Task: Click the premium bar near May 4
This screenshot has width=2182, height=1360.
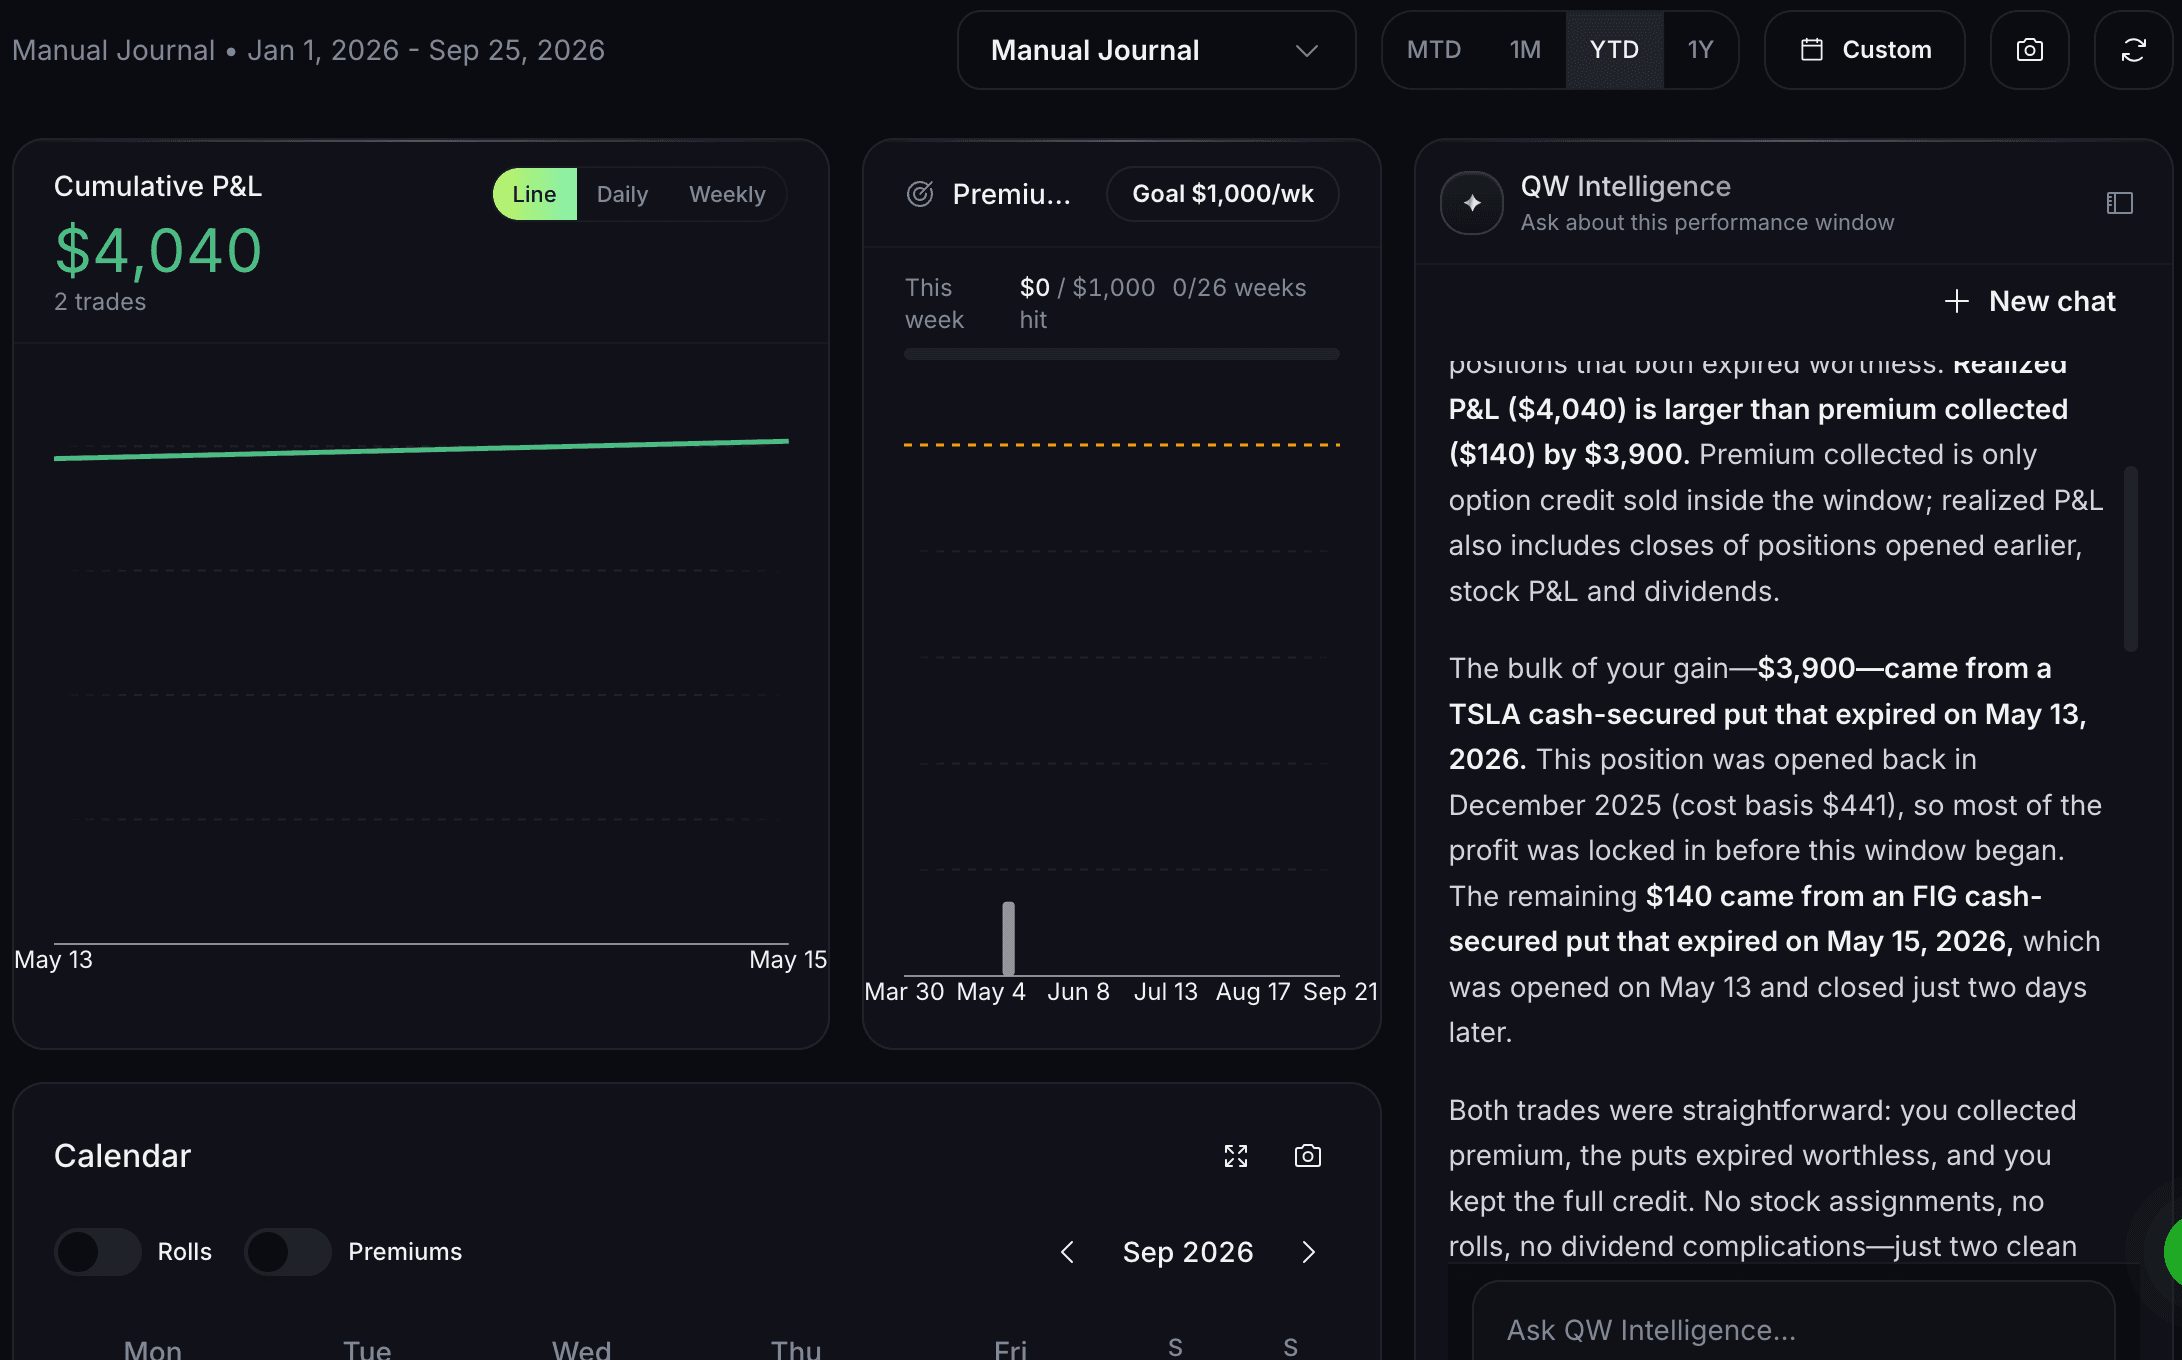Action: (x=1008, y=938)
